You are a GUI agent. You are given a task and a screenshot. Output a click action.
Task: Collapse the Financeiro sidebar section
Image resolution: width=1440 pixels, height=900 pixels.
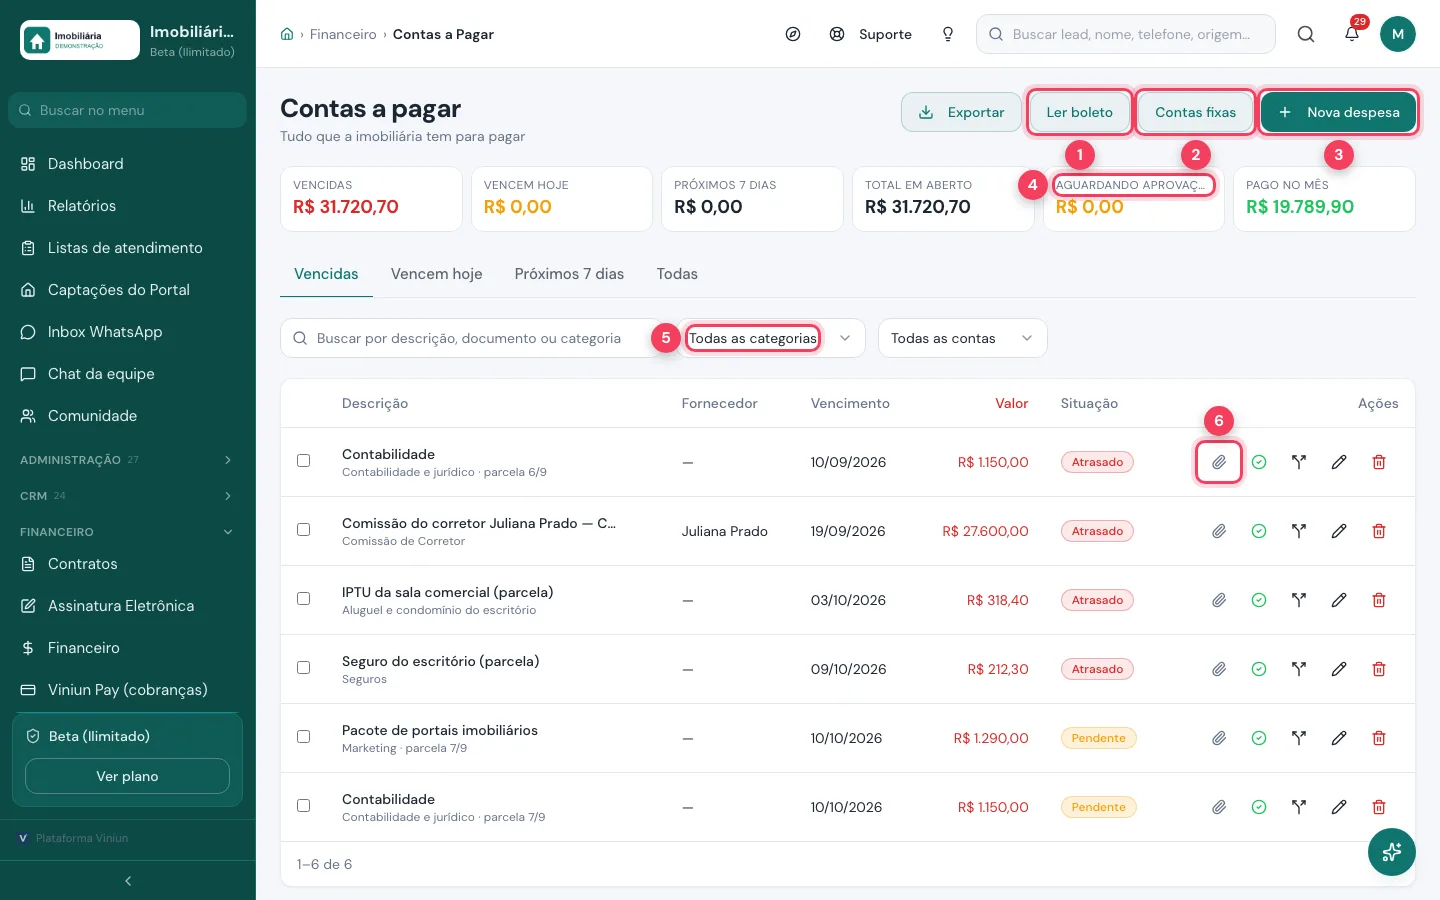point(128,532)
